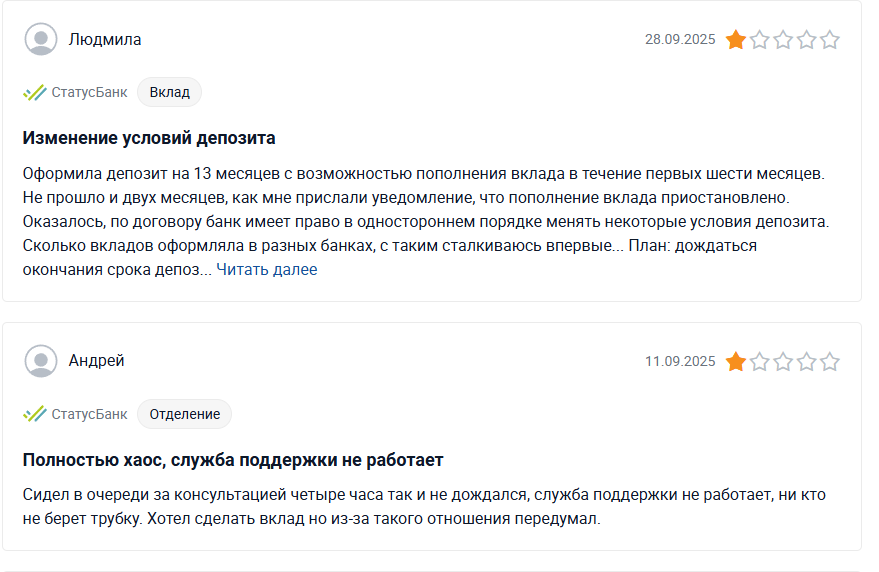This screenshot has height=572, width=879.
Task: Click СтатусБанк logo in Андрей's review
Action: [x=35, y=414]
